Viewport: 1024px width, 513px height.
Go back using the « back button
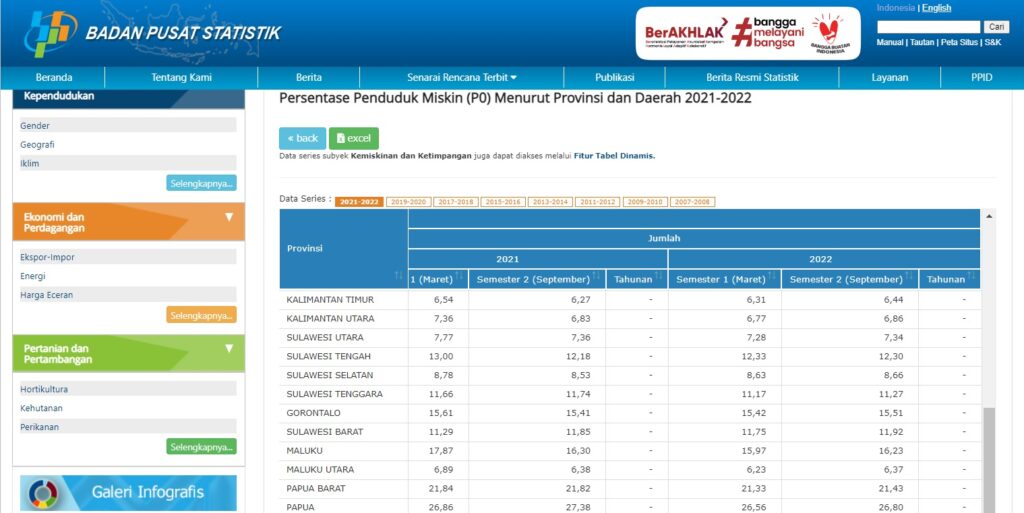pyautogui.click(x=302, y=138)
